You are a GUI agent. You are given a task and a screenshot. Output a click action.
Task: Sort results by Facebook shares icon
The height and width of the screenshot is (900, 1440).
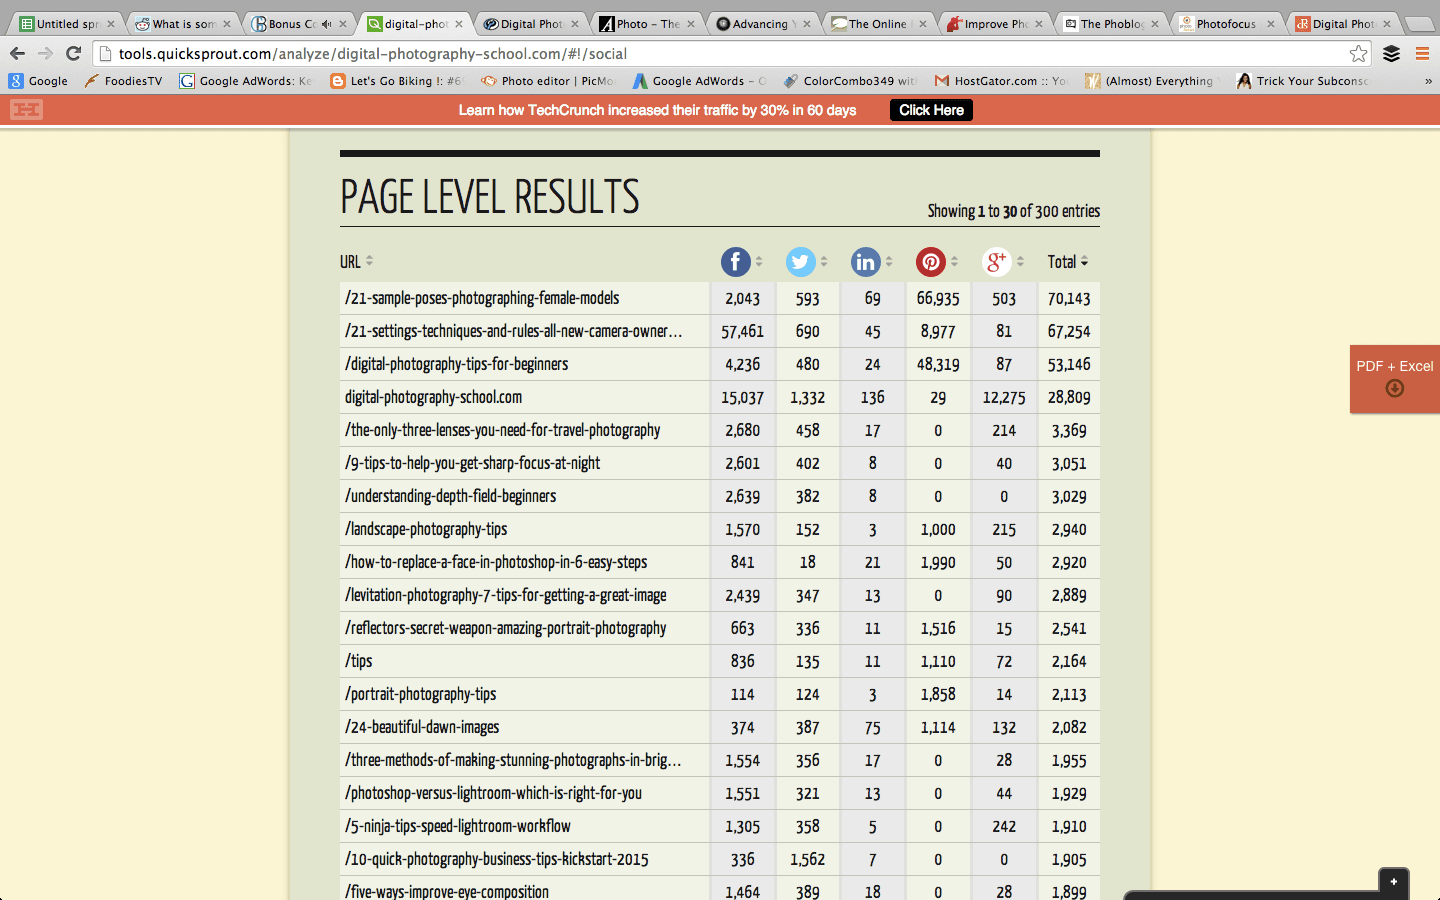tap(736, 262)
